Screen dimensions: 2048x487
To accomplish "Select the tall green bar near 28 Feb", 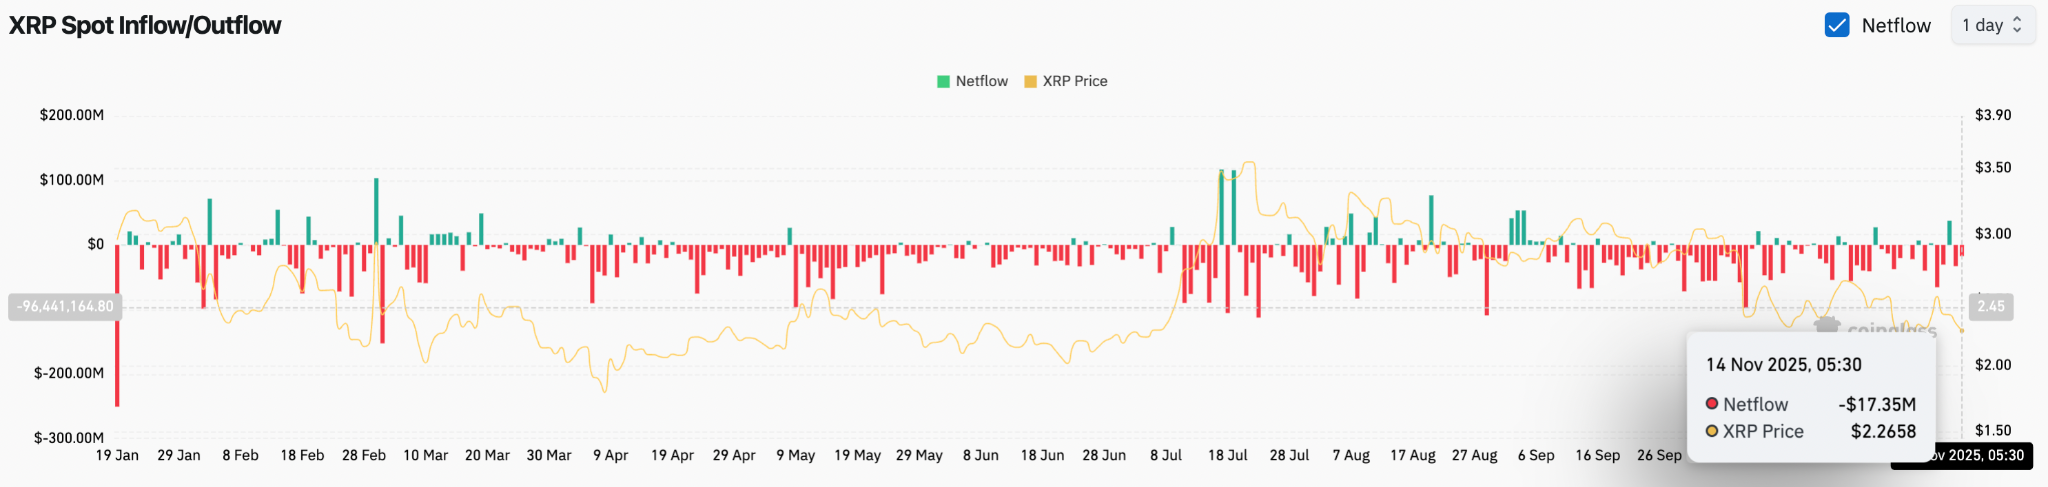I will coord(376,211).
